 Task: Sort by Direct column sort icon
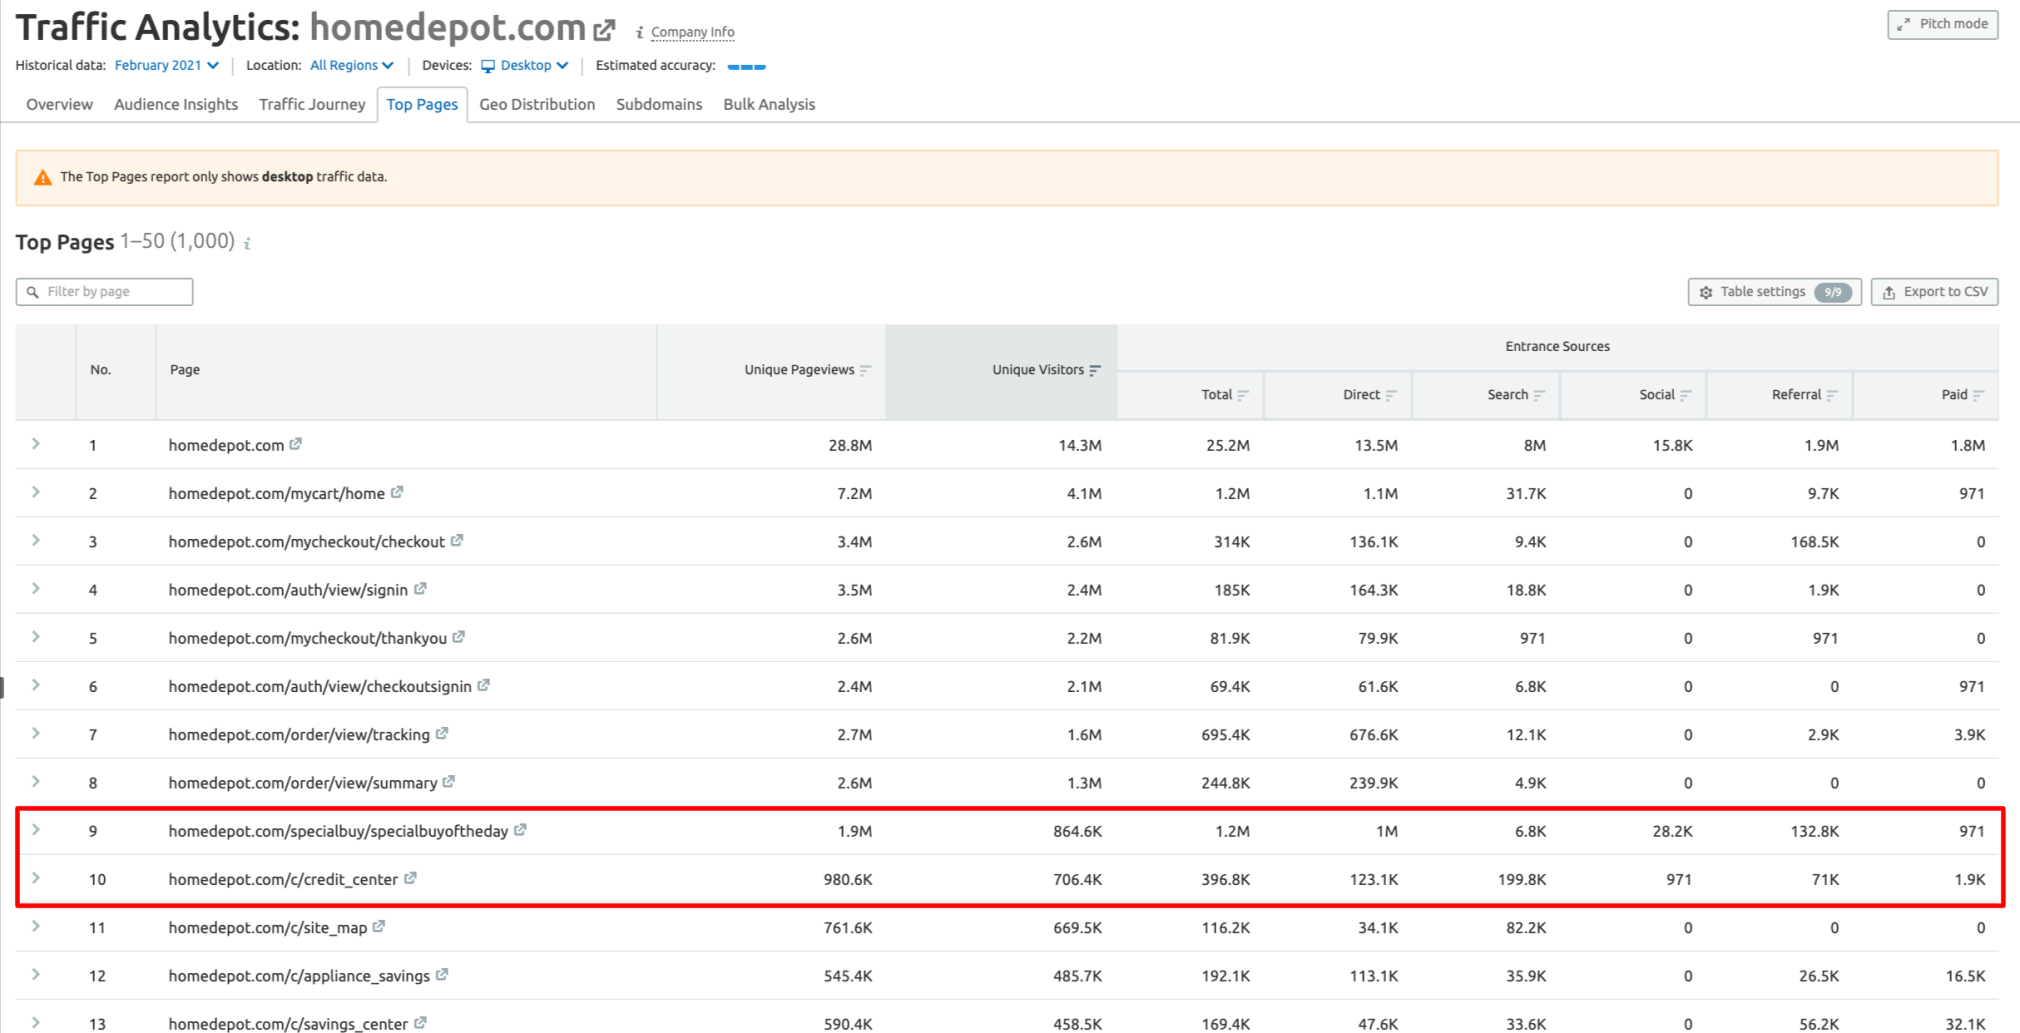(1391, 395)
